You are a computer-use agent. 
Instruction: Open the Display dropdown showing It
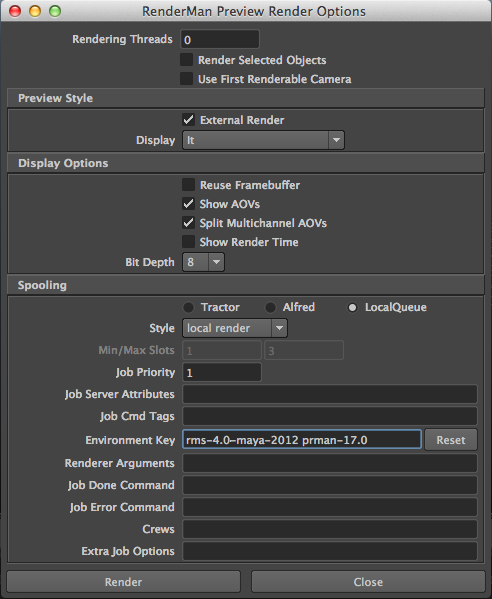coord(263,140)
